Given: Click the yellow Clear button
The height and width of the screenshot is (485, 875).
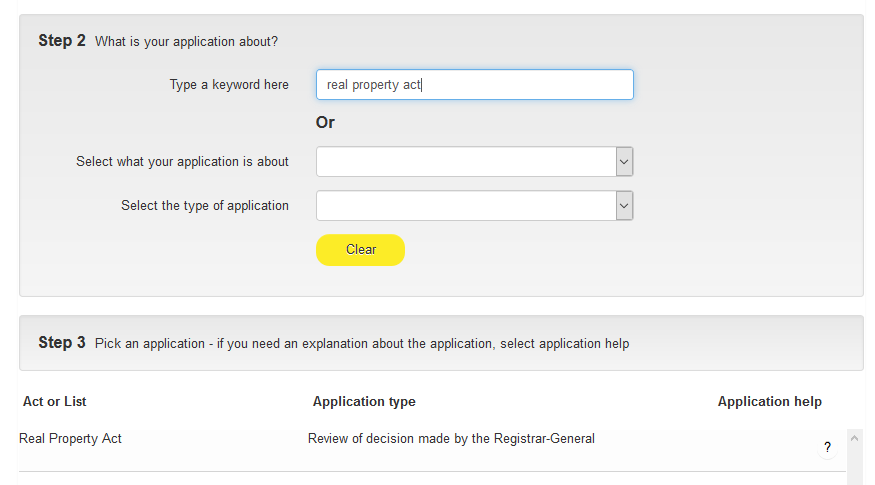Looking at the screenshot, I should click(x=360, y=250).
